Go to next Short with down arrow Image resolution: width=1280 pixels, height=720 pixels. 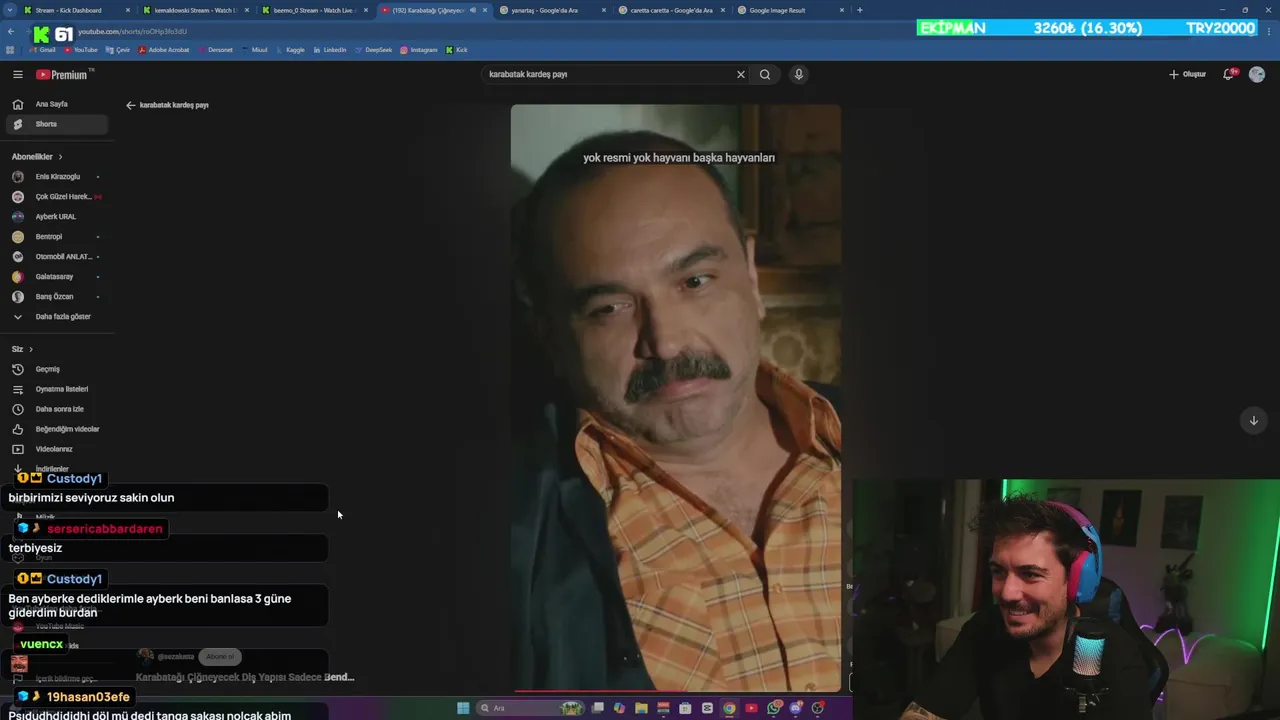[x=1253, y=420]
